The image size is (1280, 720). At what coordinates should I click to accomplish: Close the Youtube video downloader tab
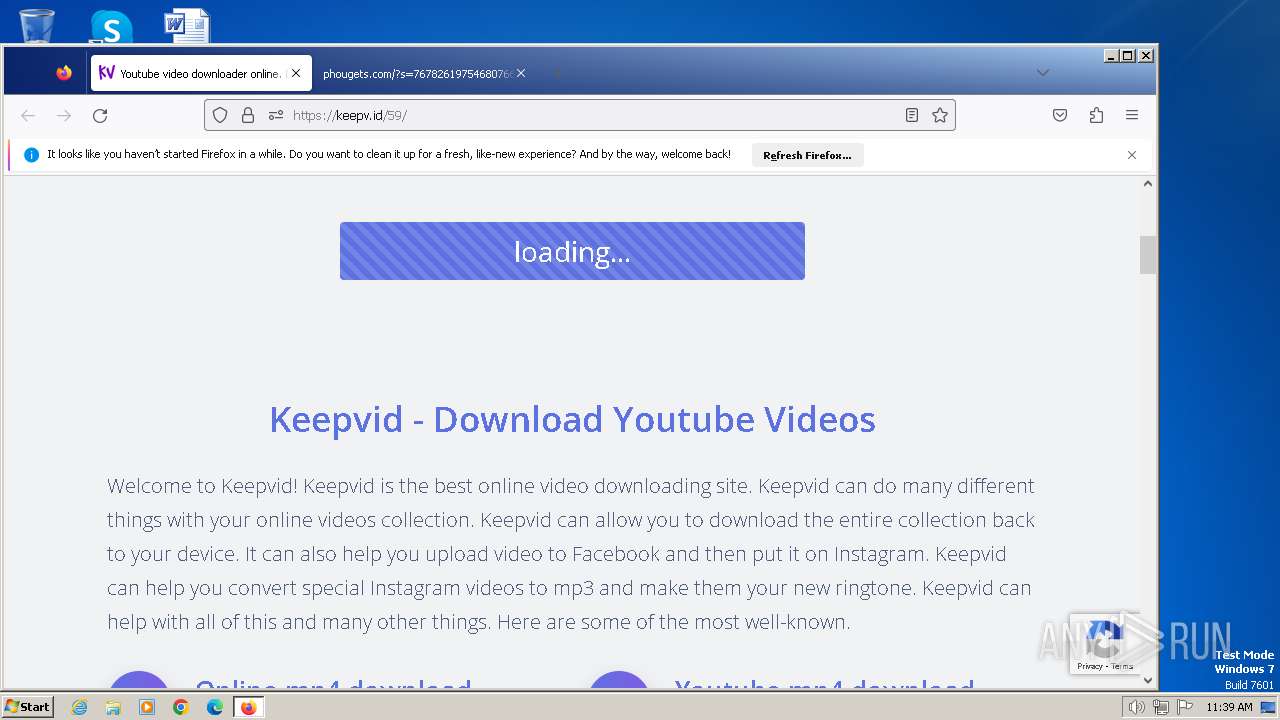(296, 73)
